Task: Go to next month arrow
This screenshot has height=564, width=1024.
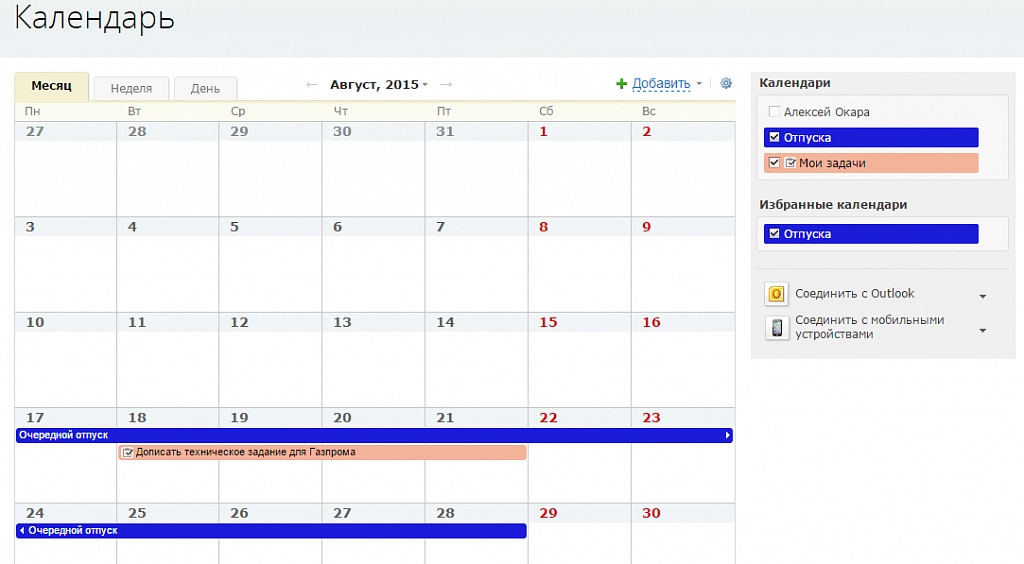Action: click(446, 85)
